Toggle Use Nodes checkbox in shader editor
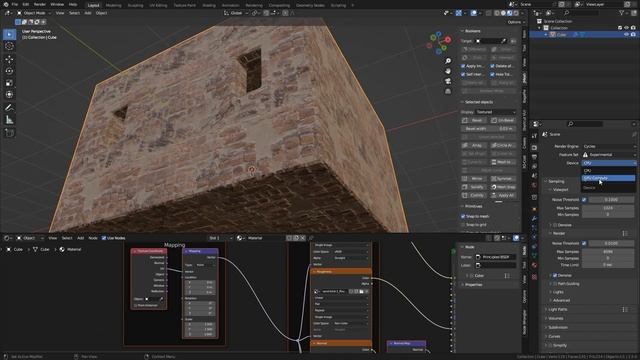 104,238
